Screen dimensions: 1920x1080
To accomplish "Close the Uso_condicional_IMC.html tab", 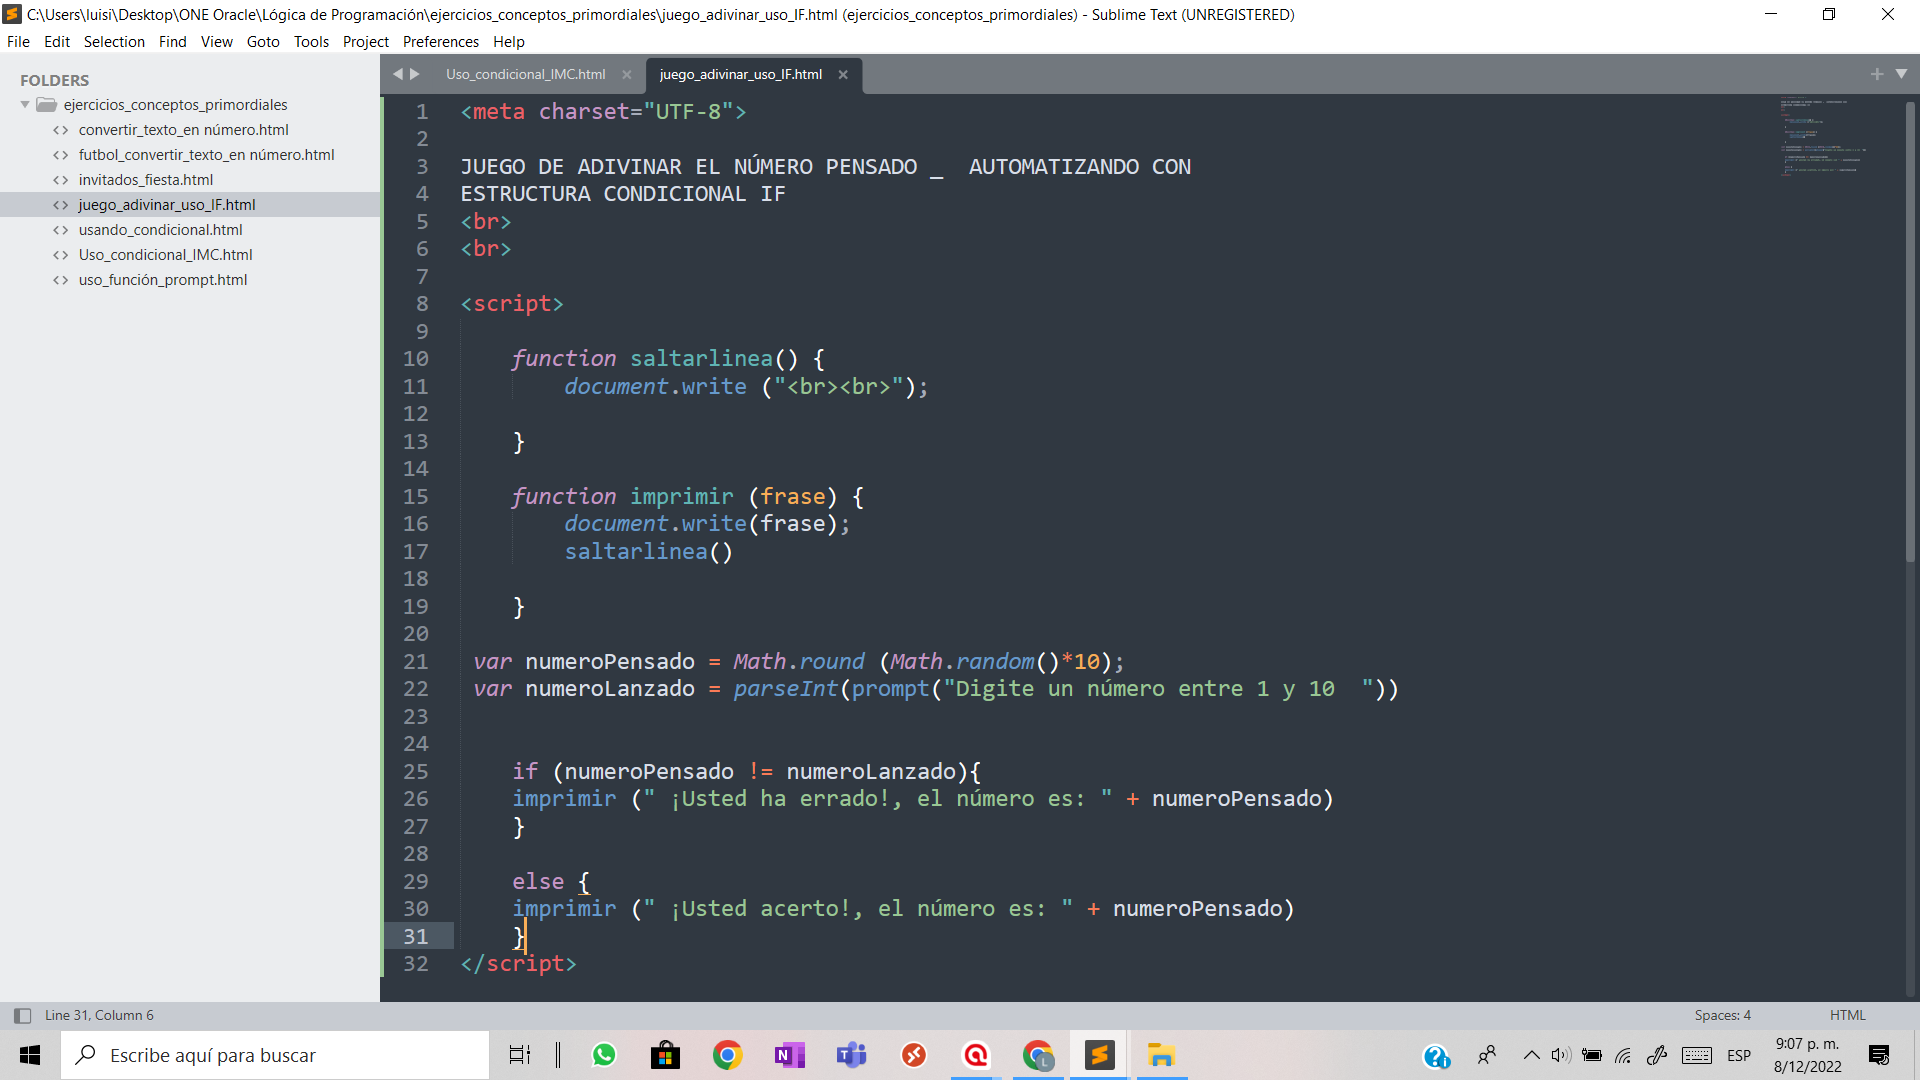I will pyautogui.click(x=627, y=75).
